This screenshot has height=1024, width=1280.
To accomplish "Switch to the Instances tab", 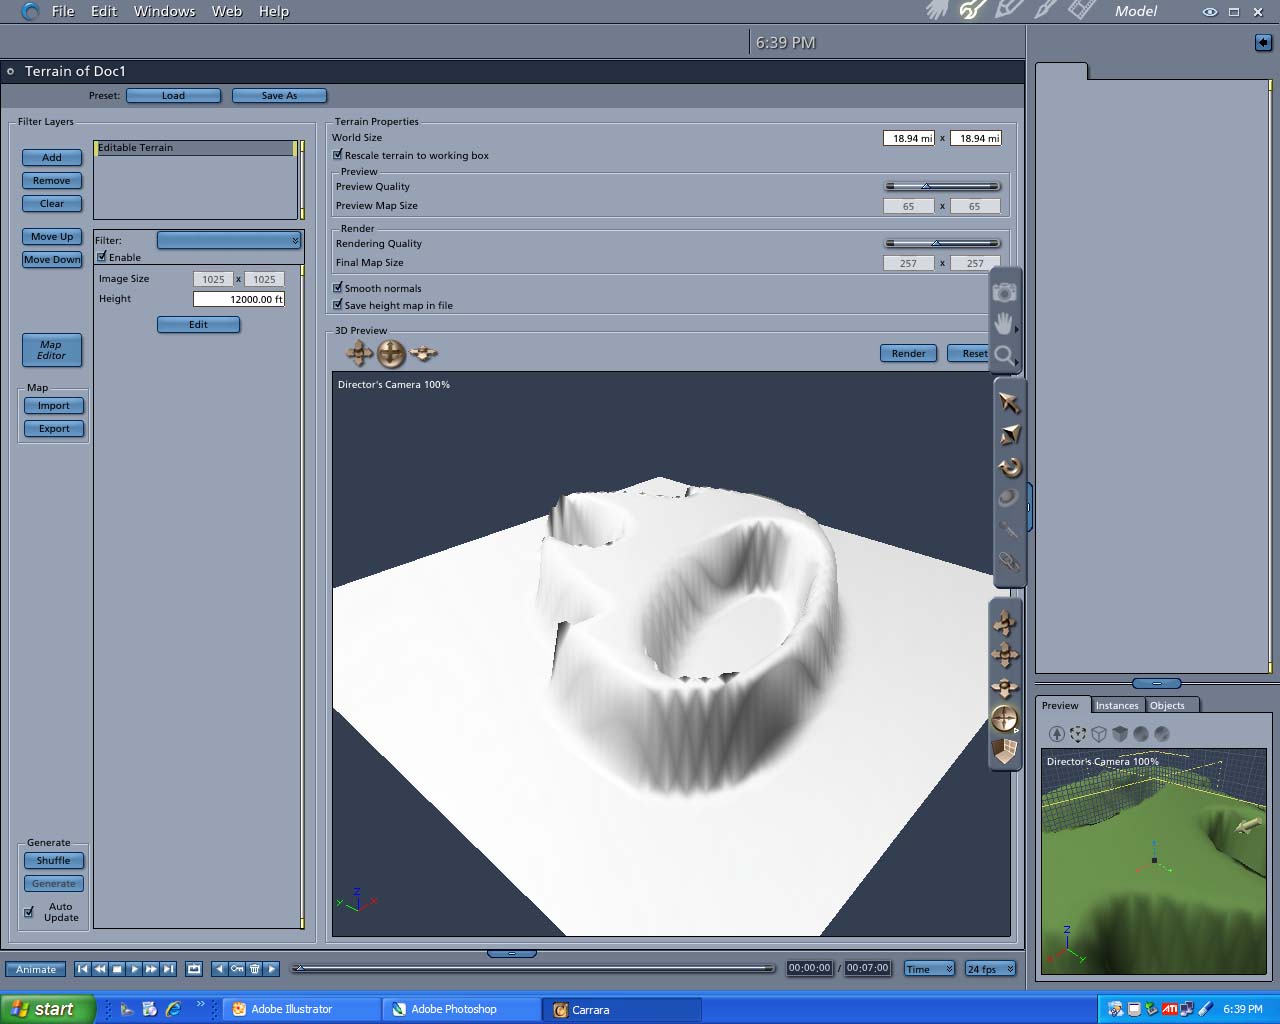I will [x=1116, y=705].
